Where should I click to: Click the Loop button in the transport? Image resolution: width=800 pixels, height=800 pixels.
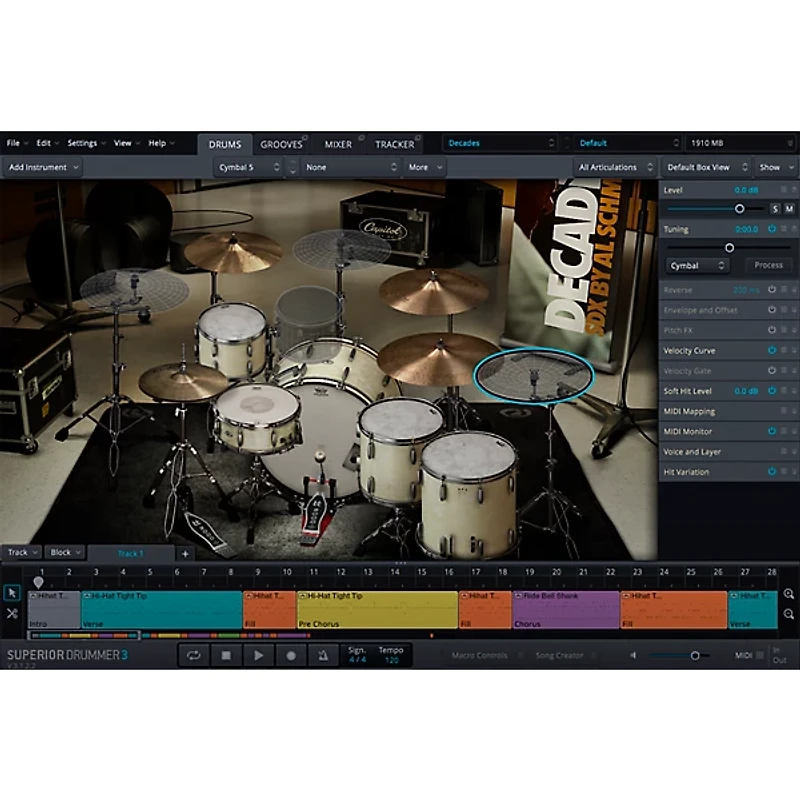pyautogui.click(x=193, y=655)
